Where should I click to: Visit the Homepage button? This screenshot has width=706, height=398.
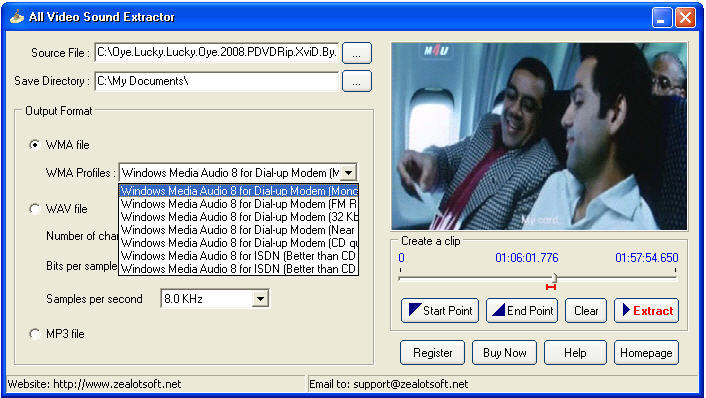click(x=646, y=353)
